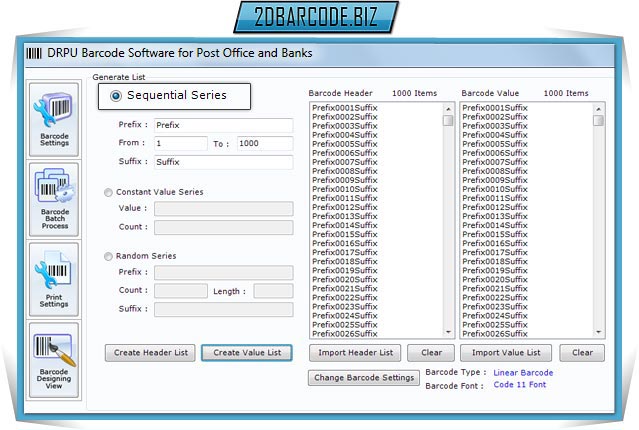Viewport: 639px width, 430px height.
Task: Select the Sequential Series radio button
Action: point(116,96)
